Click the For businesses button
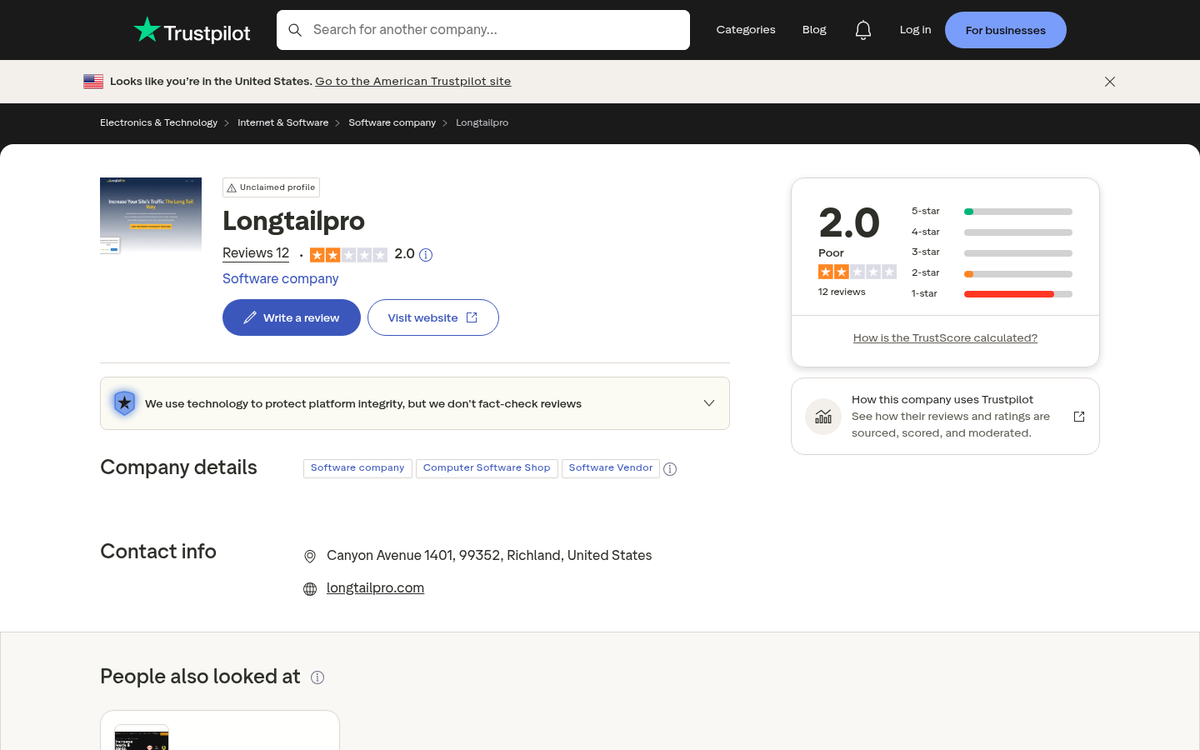Screen dimensions: 1200x750 (x=1005, y=29)
